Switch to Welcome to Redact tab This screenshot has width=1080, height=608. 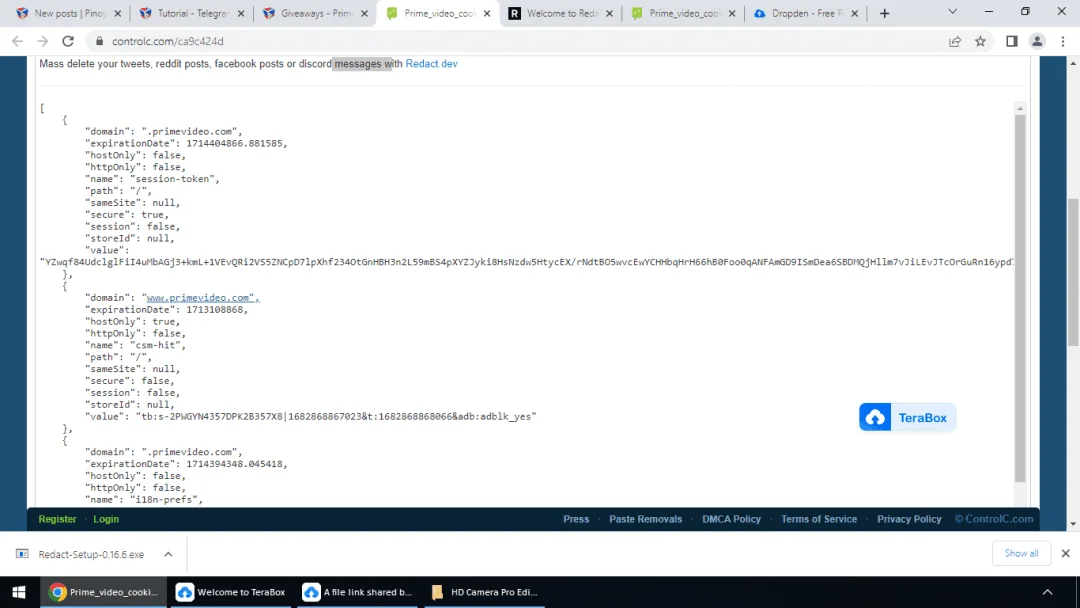pyautogui.click(x=561, y=13)
